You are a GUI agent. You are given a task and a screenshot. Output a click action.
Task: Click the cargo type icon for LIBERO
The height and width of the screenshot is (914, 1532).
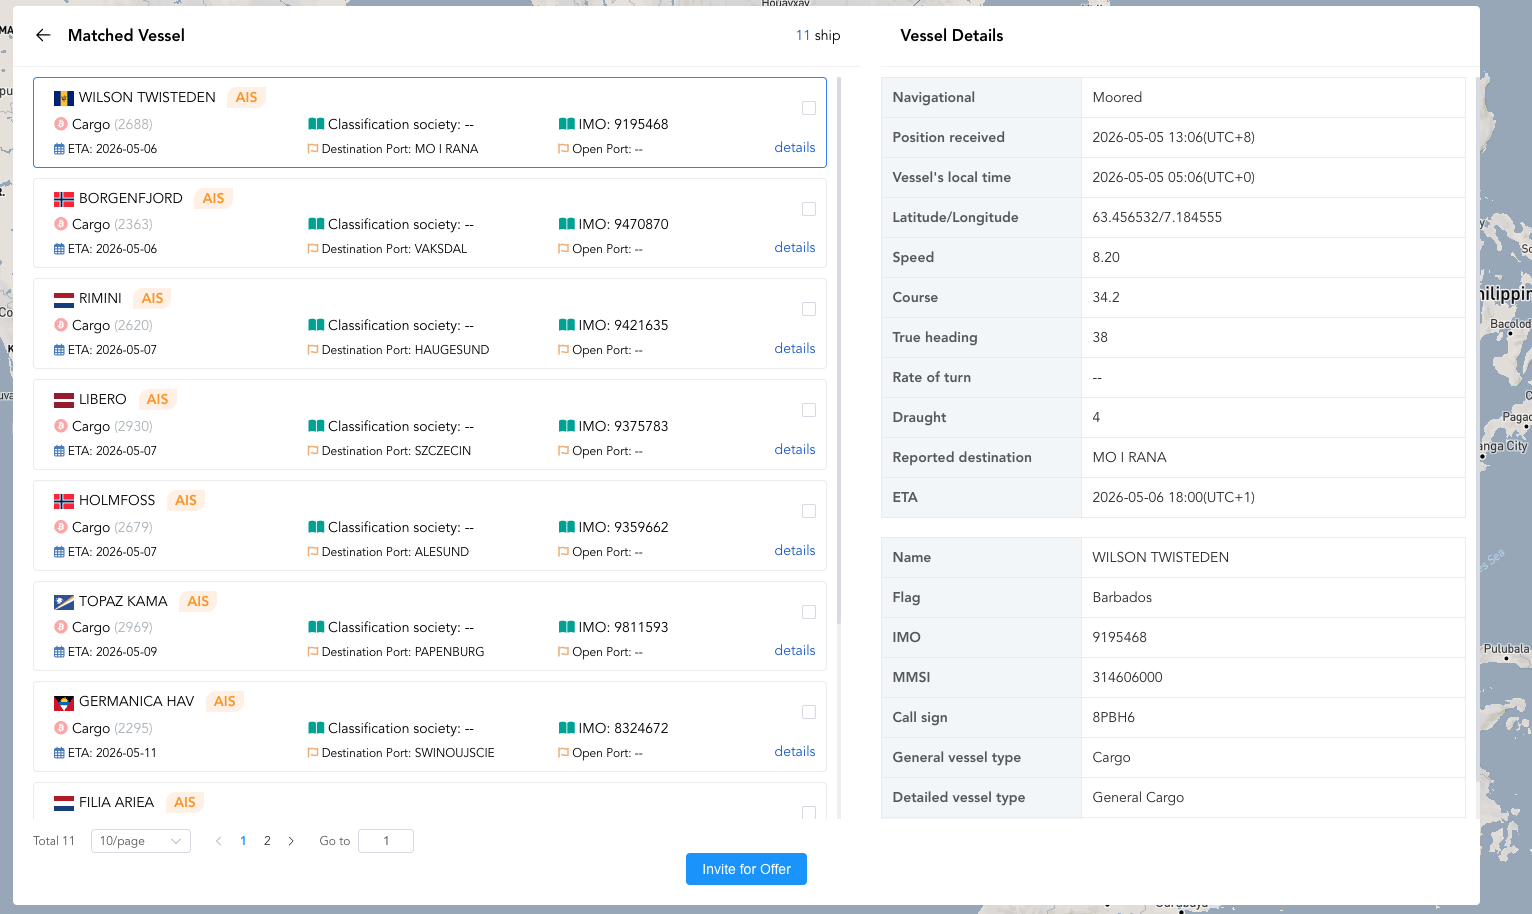click(61, 426)
